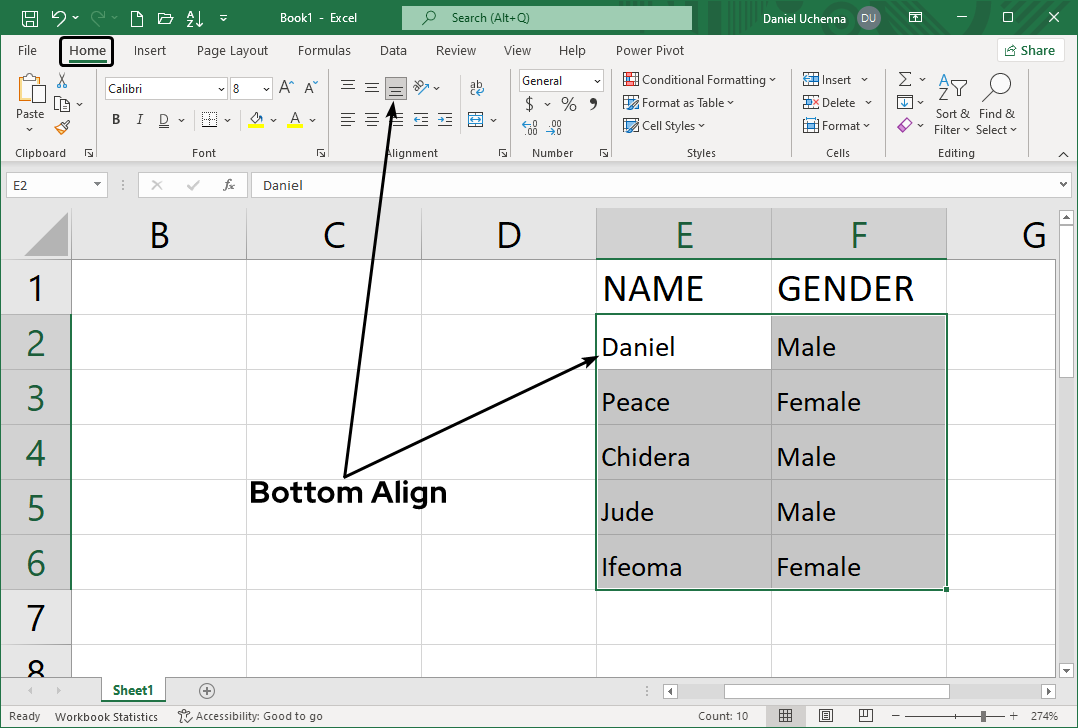Click the Wrap Text icon
Viewport: 1078px width, 728px height.
click(x=477, y=88)
